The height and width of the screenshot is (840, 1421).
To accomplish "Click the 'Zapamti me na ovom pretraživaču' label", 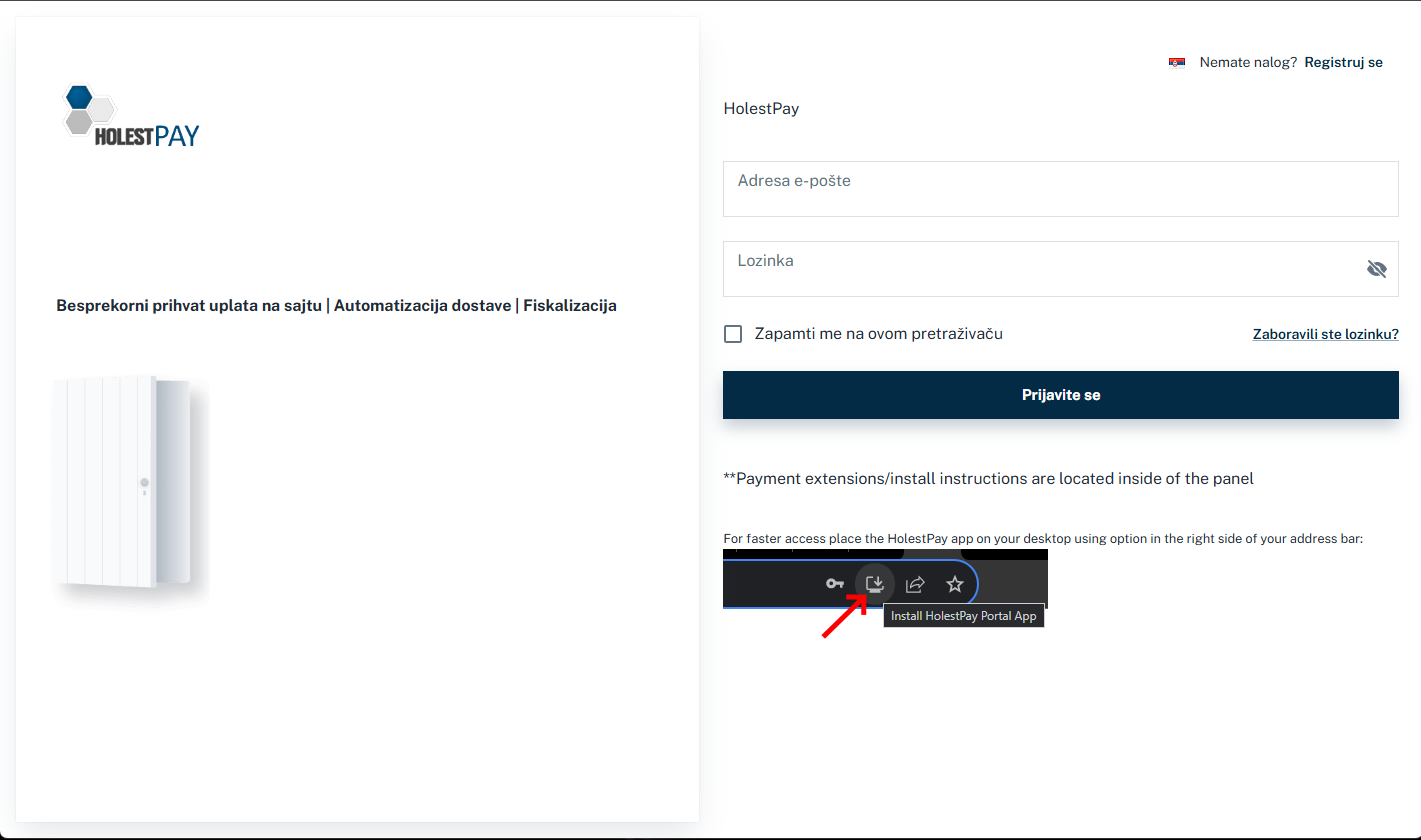I will coord(878,334).
